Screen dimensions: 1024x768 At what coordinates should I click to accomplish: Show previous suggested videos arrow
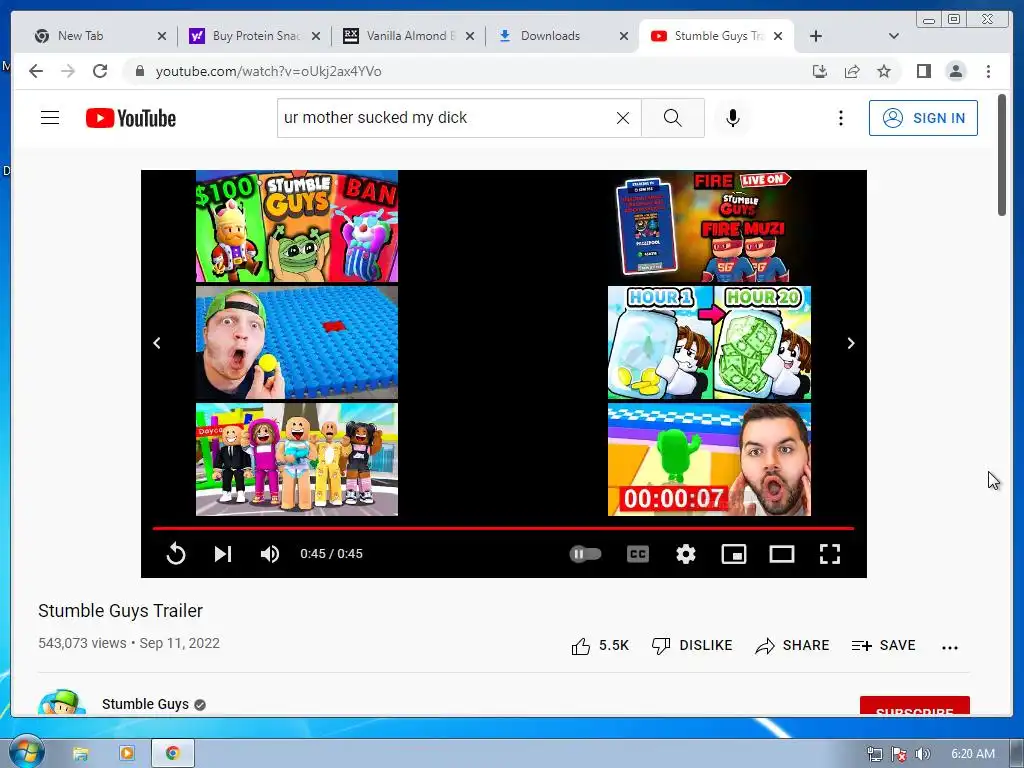pos(157,343)
